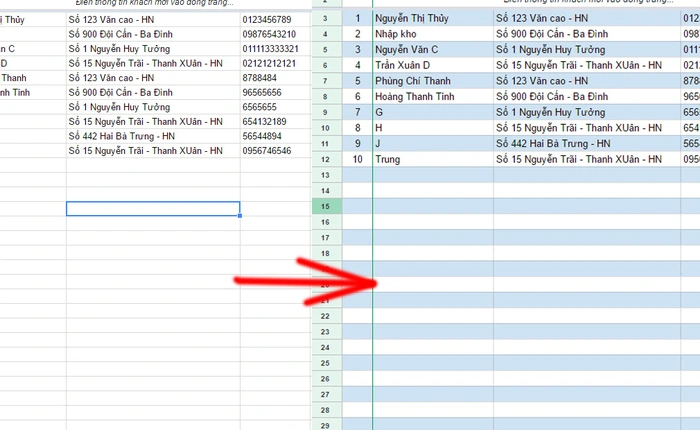This screenshot has height=430, width=700.
Task: Select row header 12 in right sheet
Action: [x=326, y=159]
